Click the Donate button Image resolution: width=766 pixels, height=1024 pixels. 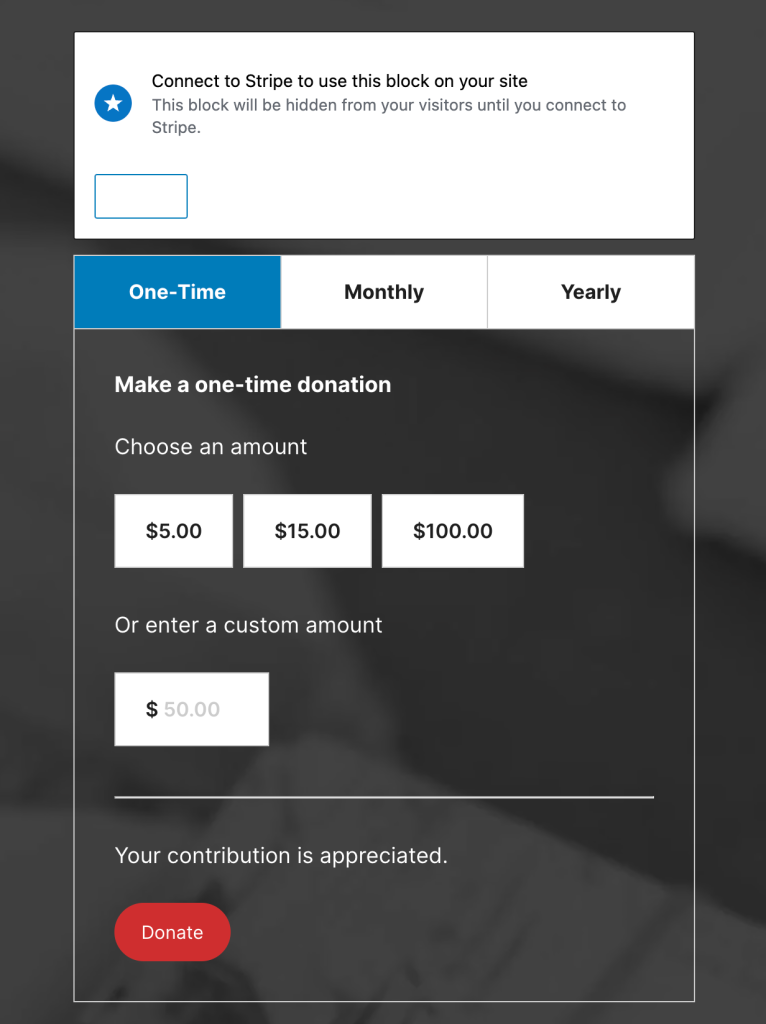pyautogui.click(x=172, y=931)
